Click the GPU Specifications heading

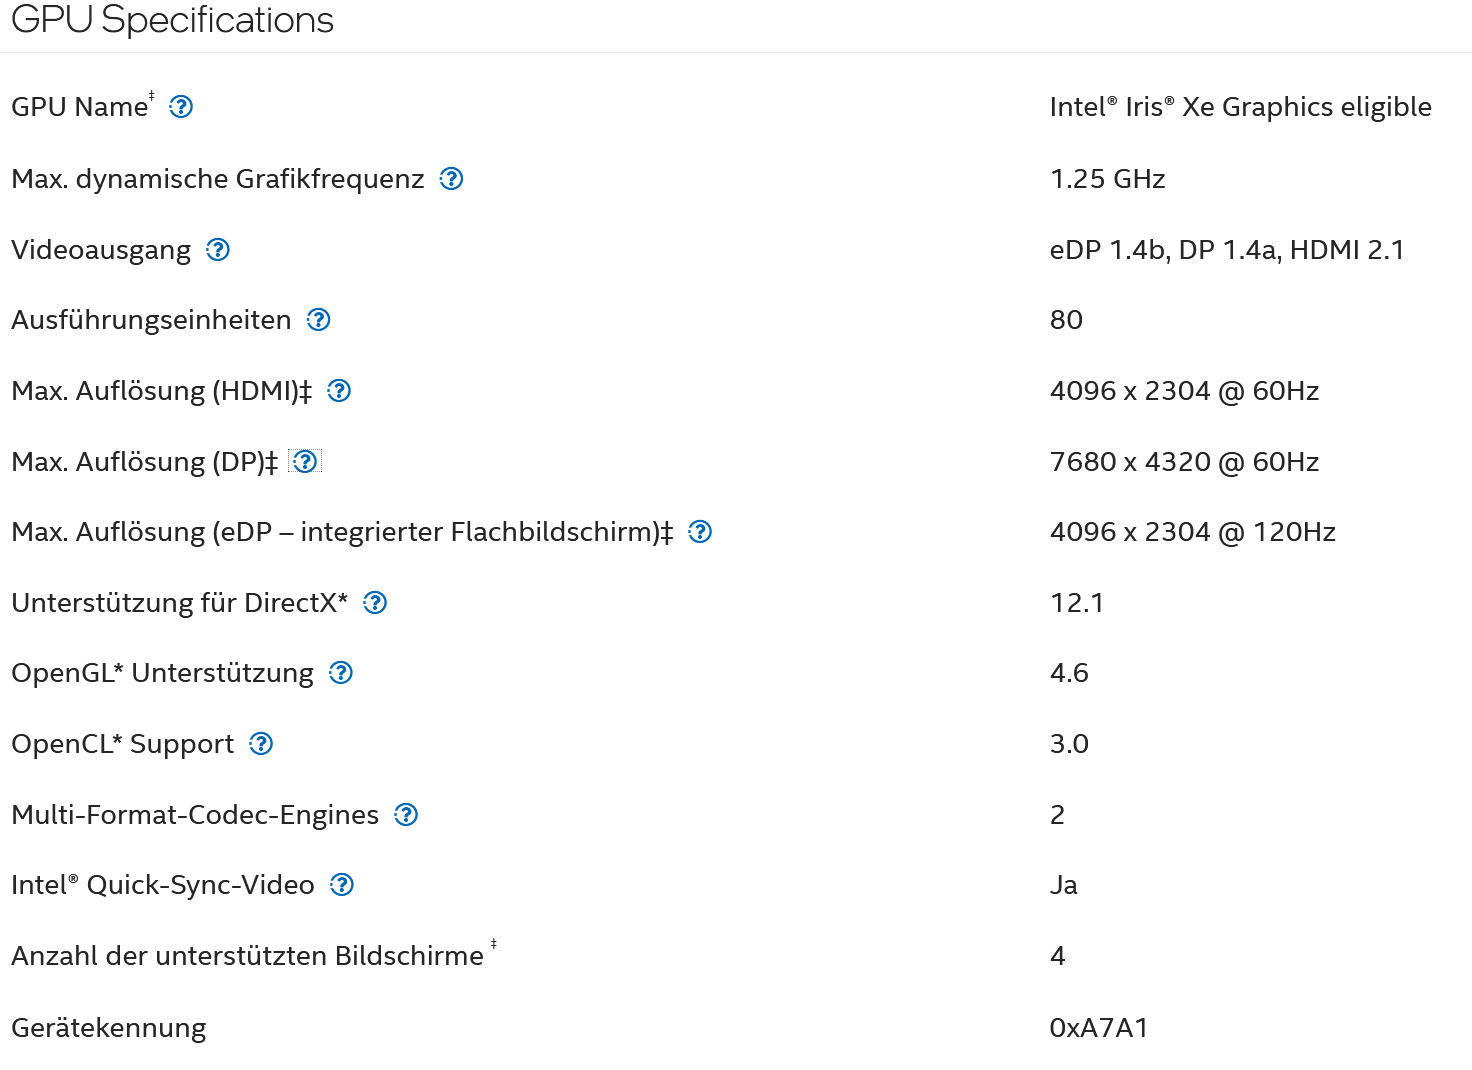[x=172, y=20]
